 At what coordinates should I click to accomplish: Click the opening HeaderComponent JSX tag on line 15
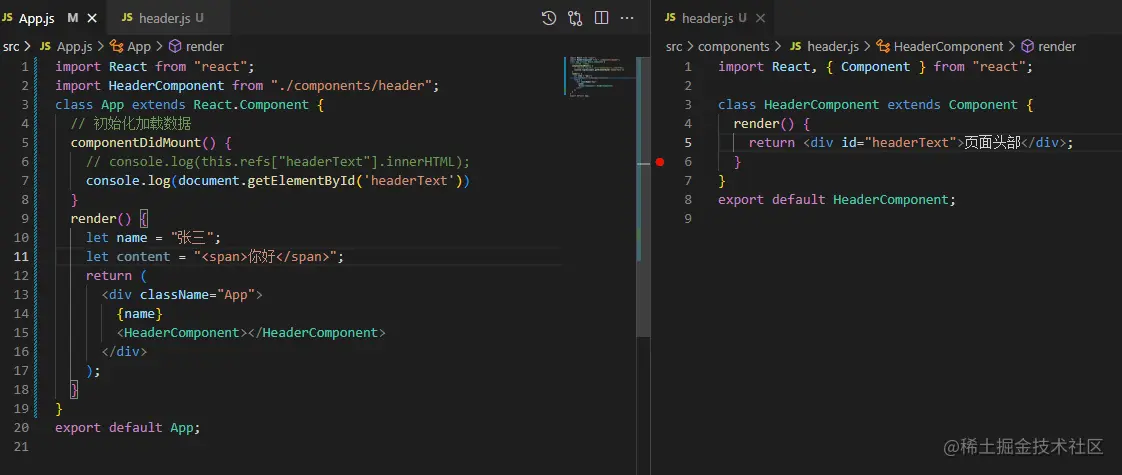(180, 333)
